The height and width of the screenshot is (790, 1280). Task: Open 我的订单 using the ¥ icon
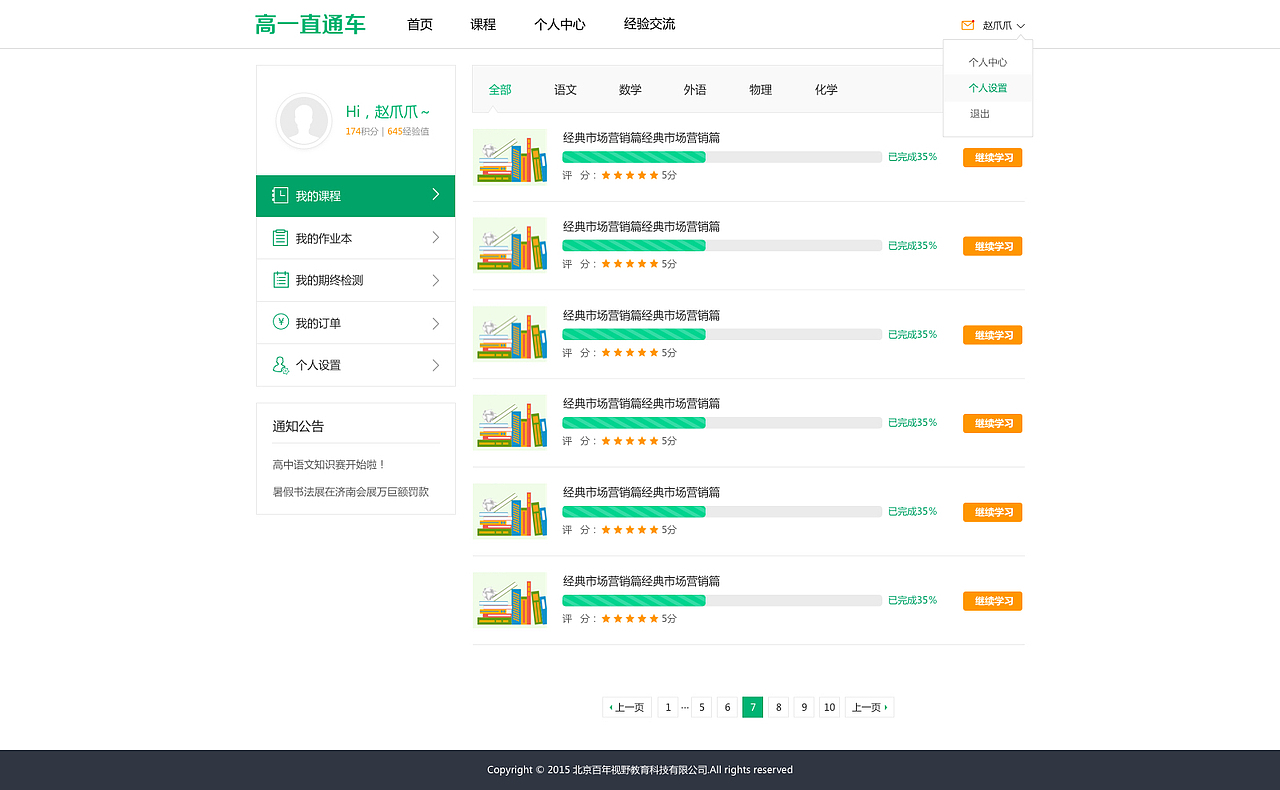(x=279, y=322)
